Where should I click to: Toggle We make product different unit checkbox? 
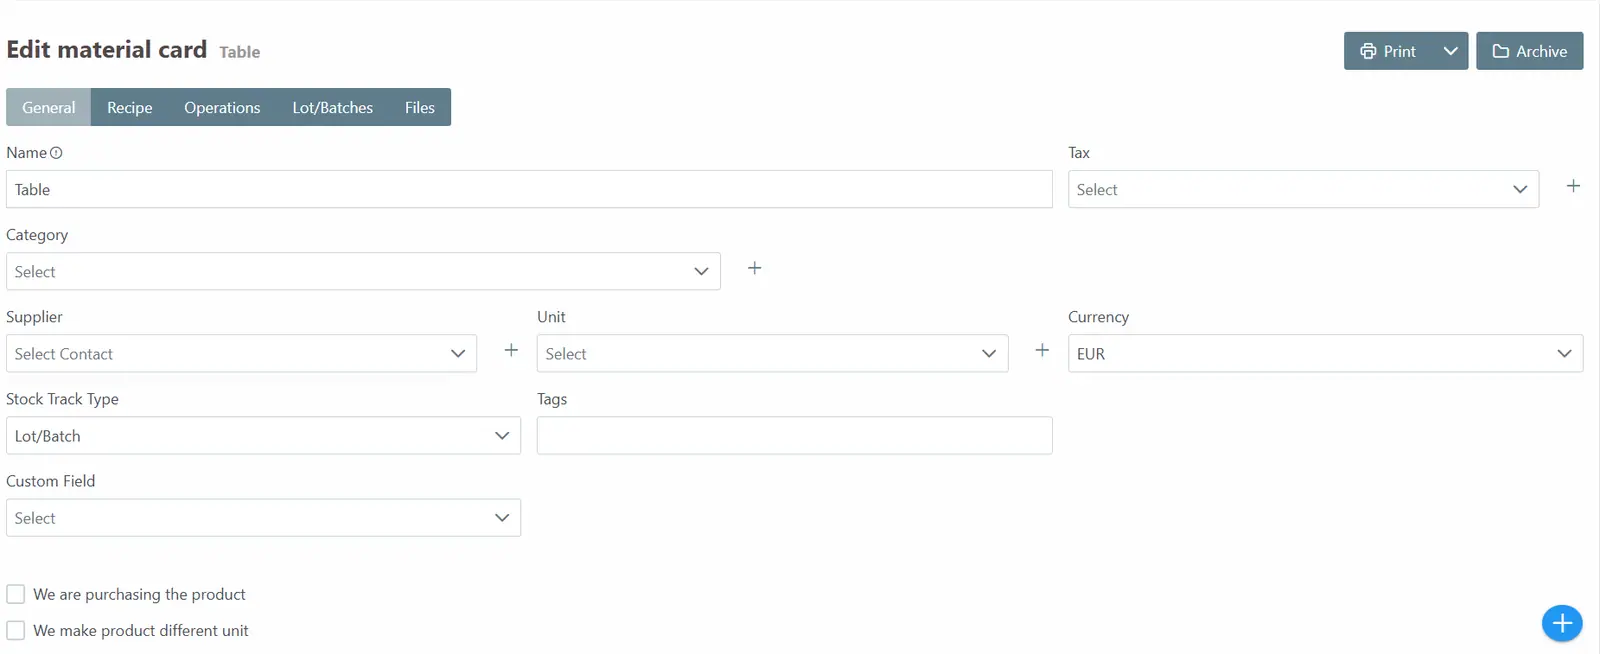click(16, 631)
